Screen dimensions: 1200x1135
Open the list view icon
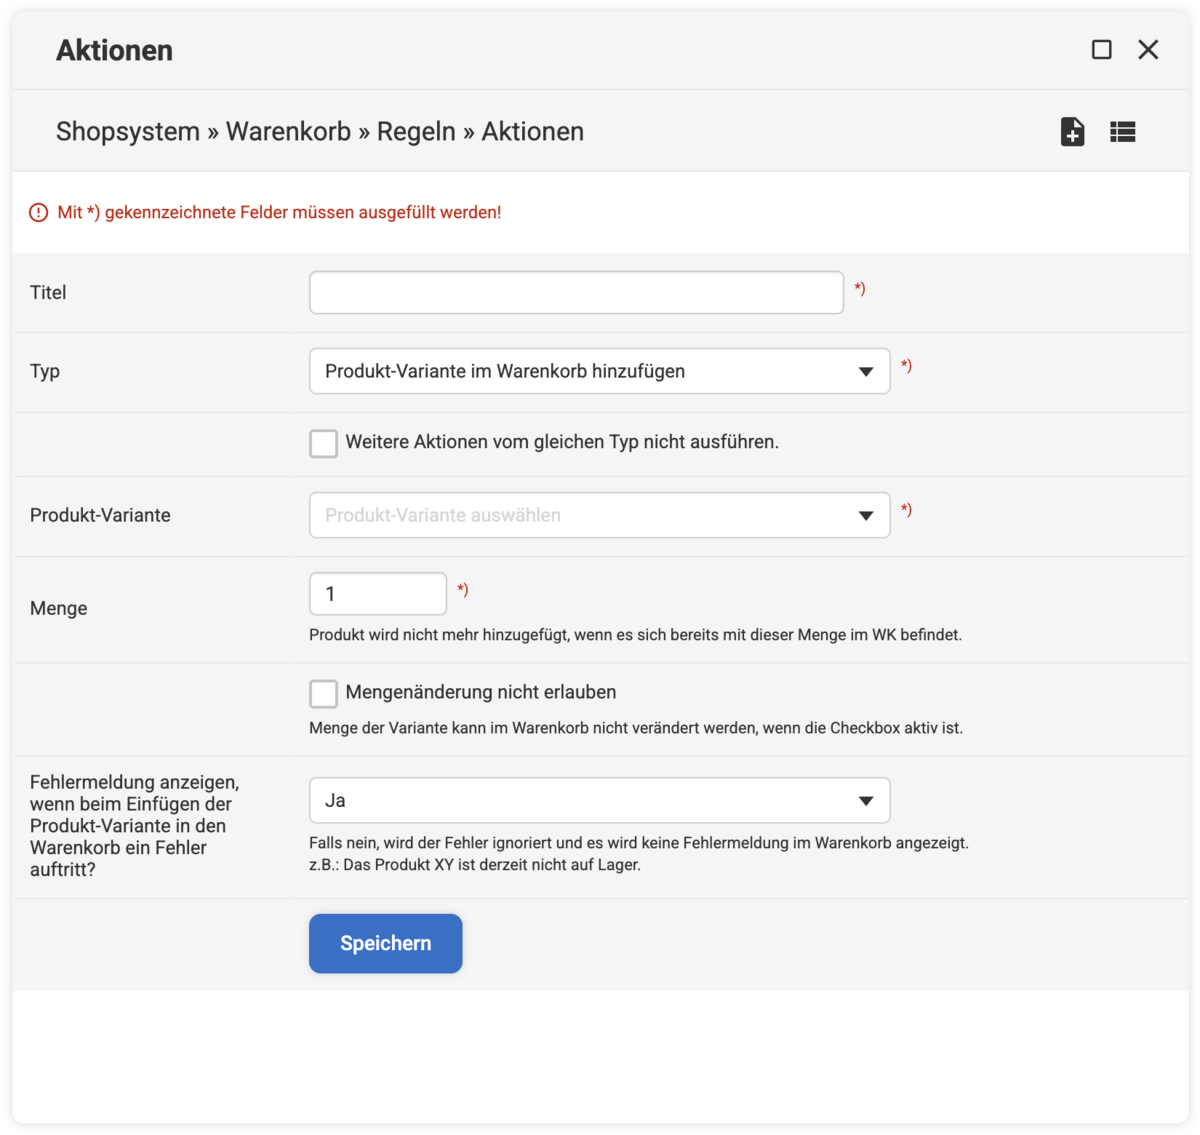point(1123,132)
